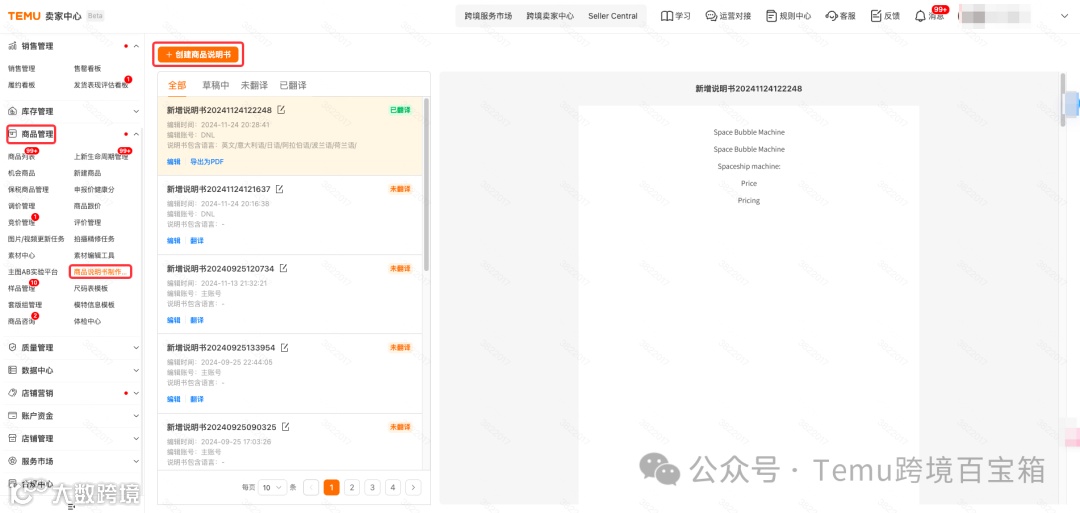Click the 客服 headset icon

pyautogui.click(x=831, y=16)
